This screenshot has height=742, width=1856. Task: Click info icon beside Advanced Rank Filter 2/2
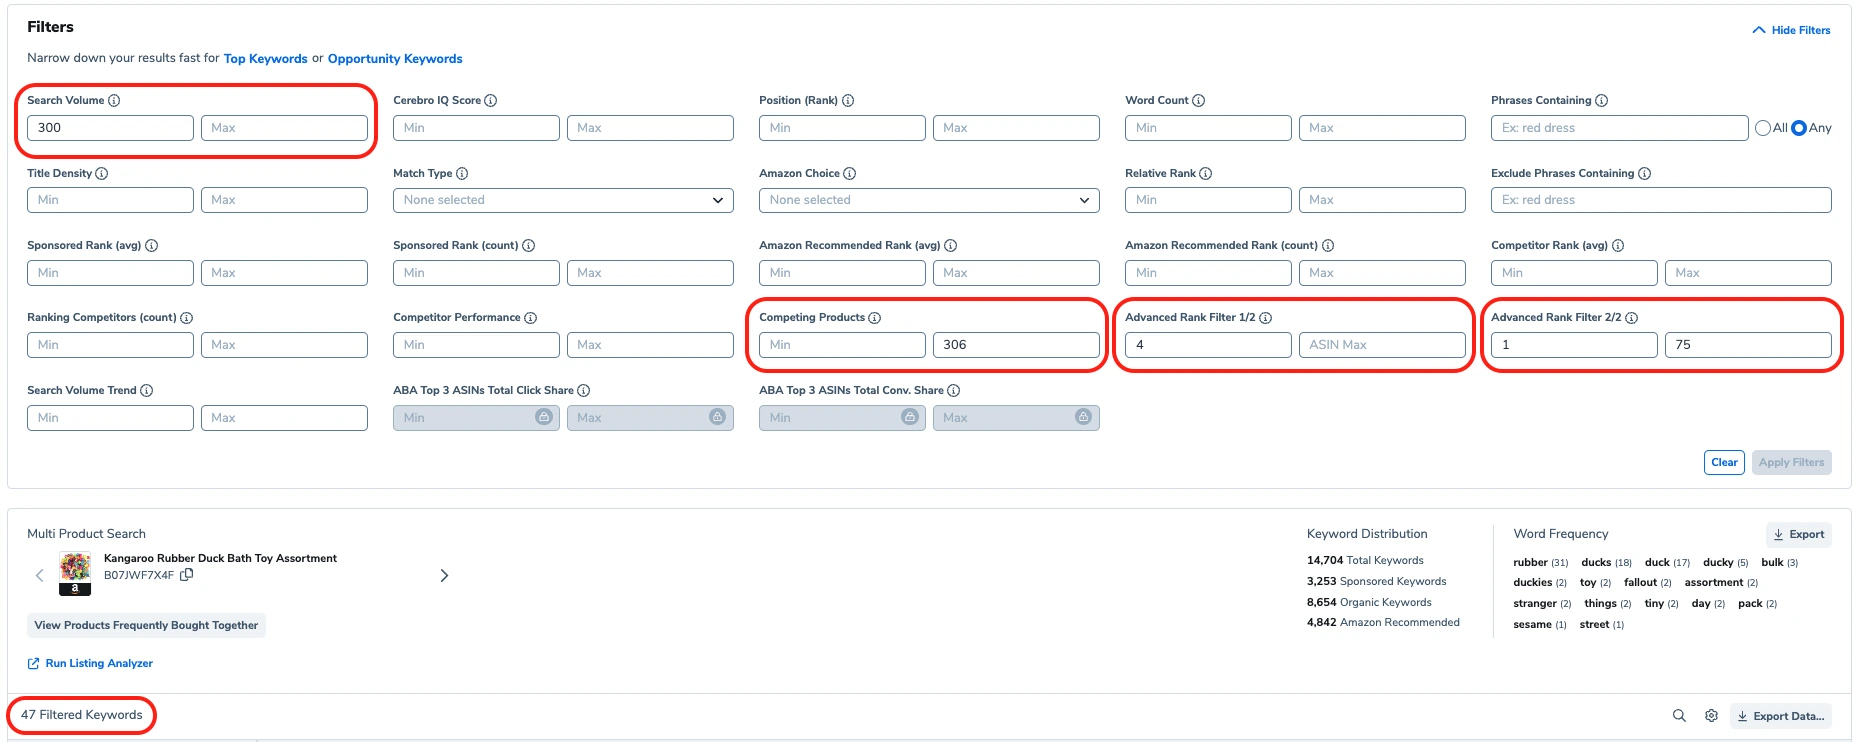tap(1632, 318)
